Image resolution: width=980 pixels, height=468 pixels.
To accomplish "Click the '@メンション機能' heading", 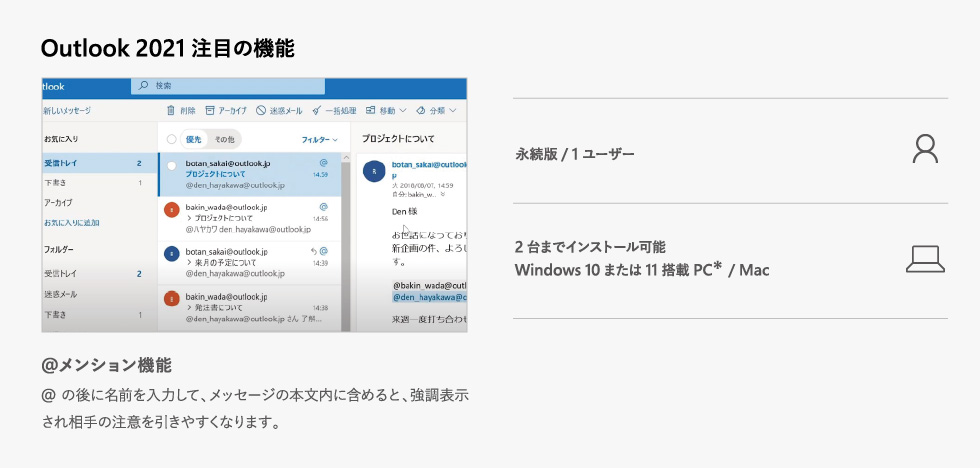I will pos(106,366).
